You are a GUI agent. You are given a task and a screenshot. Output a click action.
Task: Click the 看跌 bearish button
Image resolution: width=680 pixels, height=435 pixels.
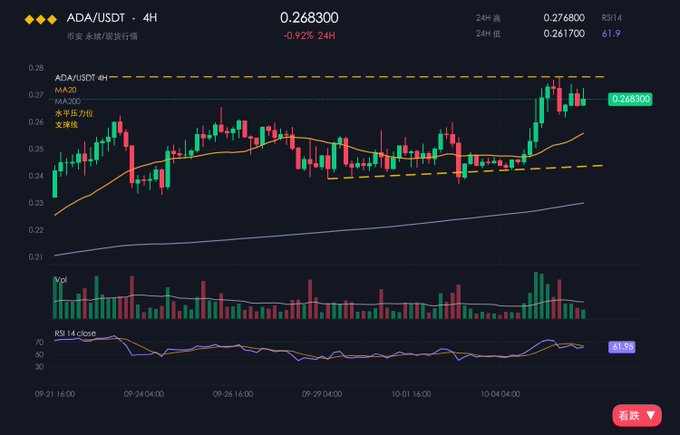637,415
